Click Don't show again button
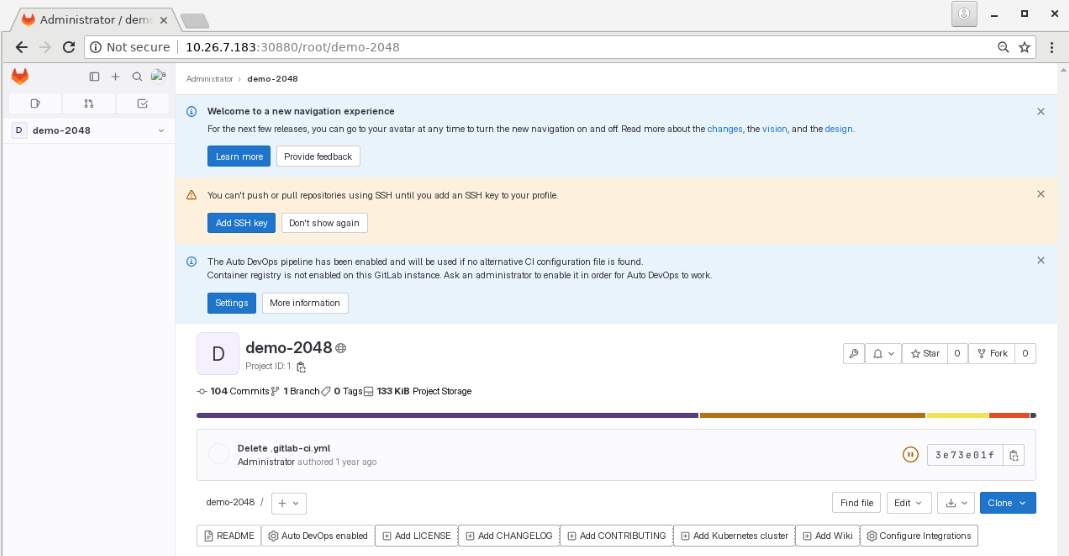The image size is (1069, 556). click(324, 223)
